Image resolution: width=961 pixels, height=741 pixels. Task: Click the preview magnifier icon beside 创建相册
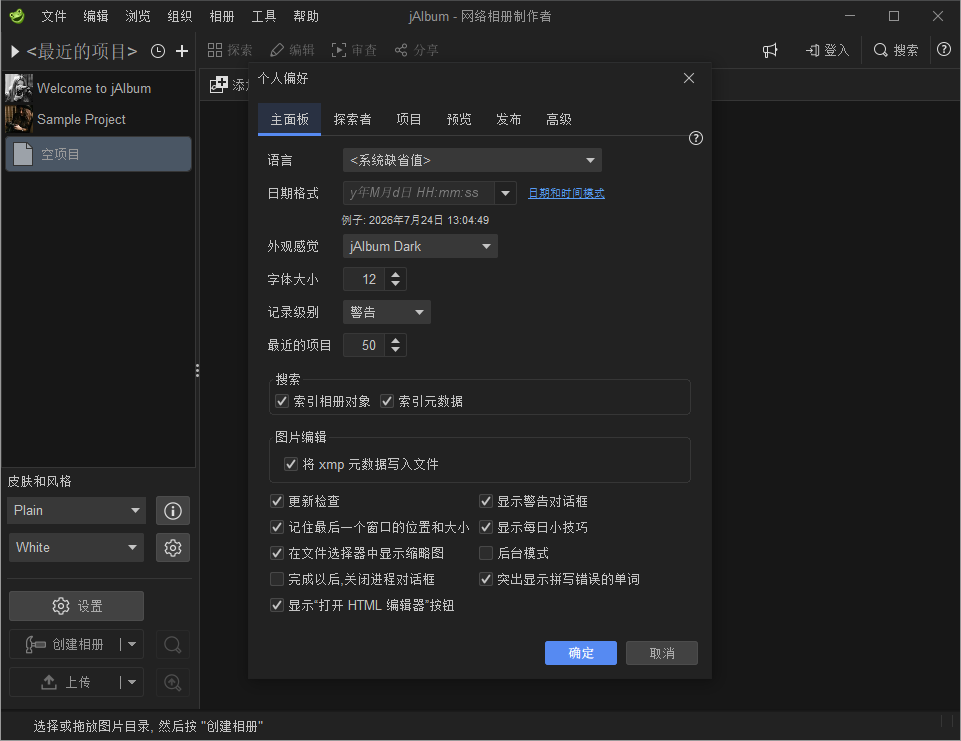tap(173, 644)
